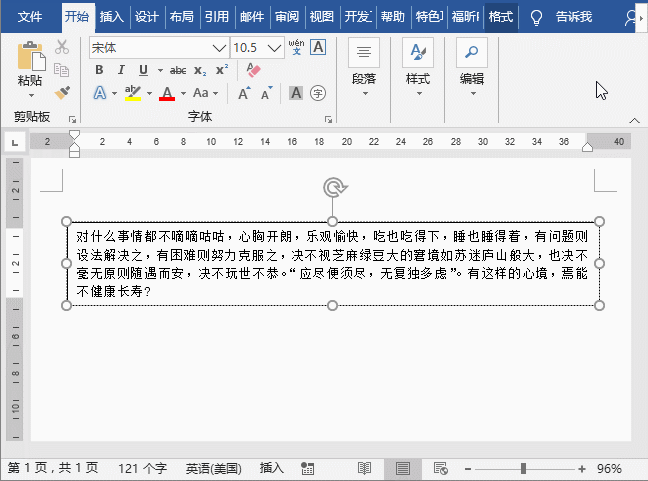Image resolution: width=648 pixels, height=481 pixels.
Task: Switch to Format (格式) tab
Action: tap(501, 17)
